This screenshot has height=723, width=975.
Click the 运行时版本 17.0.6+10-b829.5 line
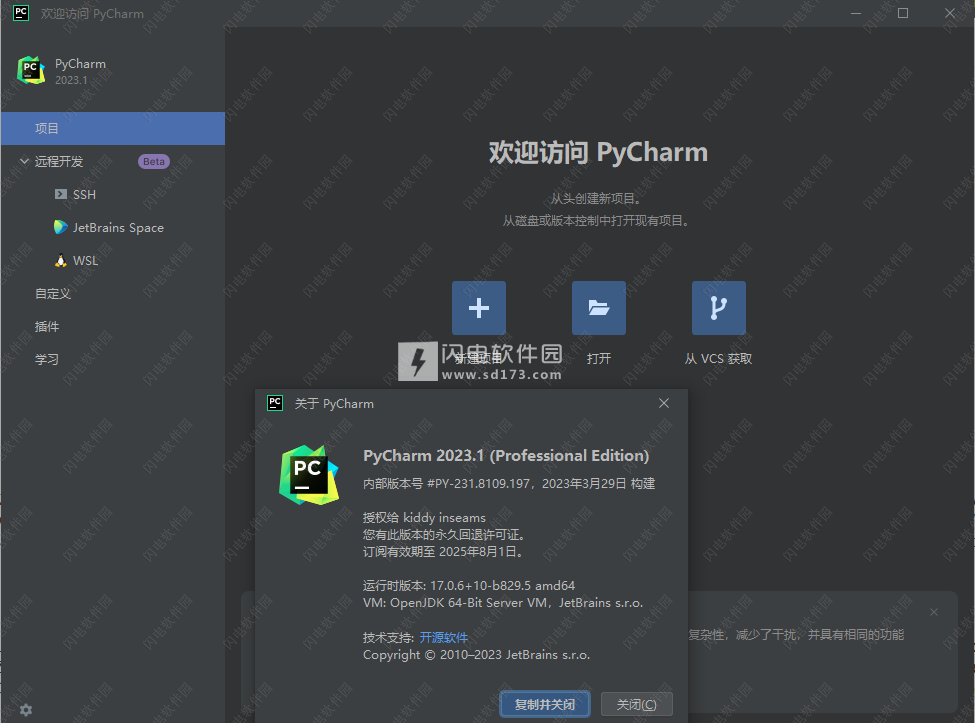469,586
